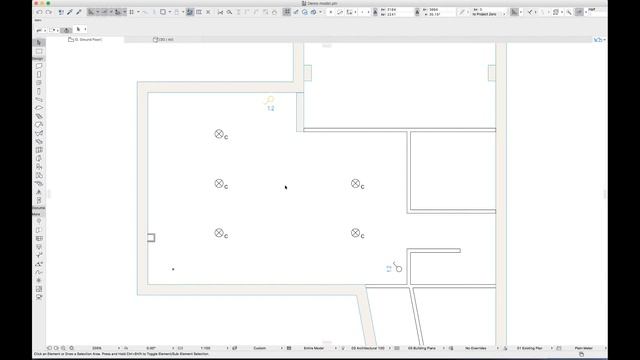Choose the Shell tool in toolbox
The height and width of the screenshot is (360, 640).
tap(39, 133)
